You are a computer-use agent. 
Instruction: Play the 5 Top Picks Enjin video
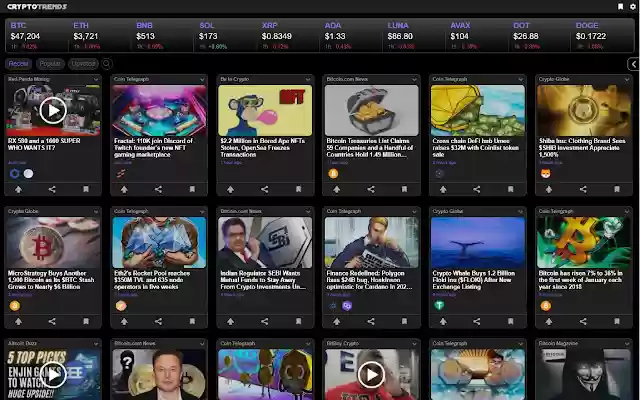(x=53, y=375)
